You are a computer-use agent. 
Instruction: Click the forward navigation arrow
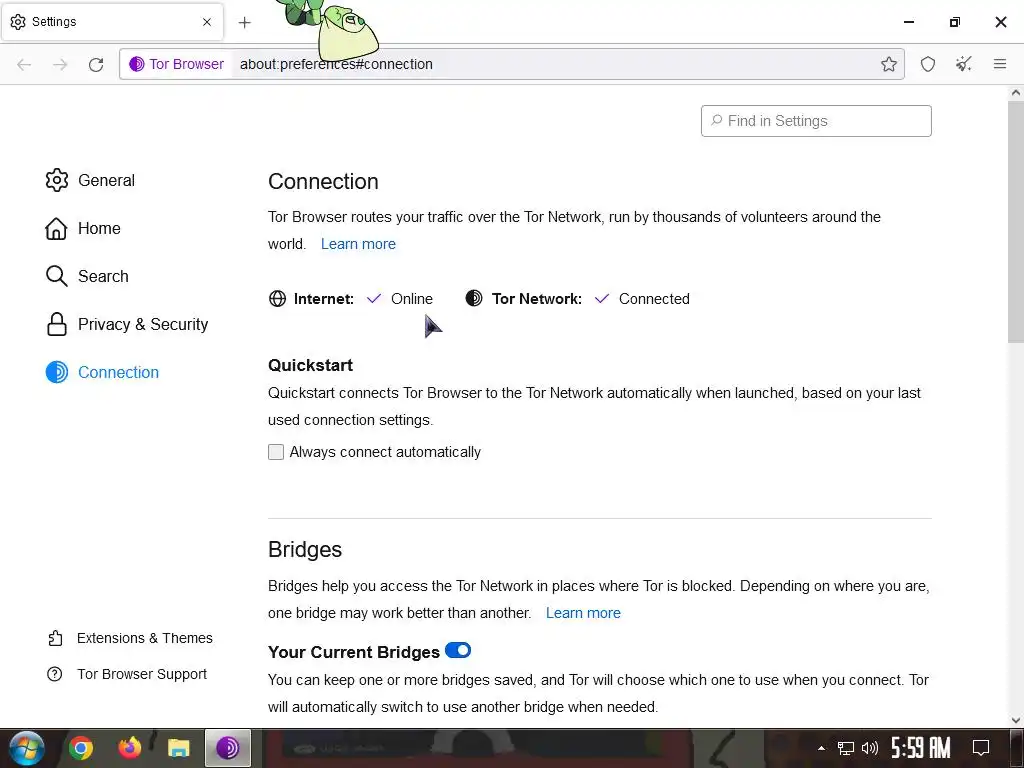60,64
